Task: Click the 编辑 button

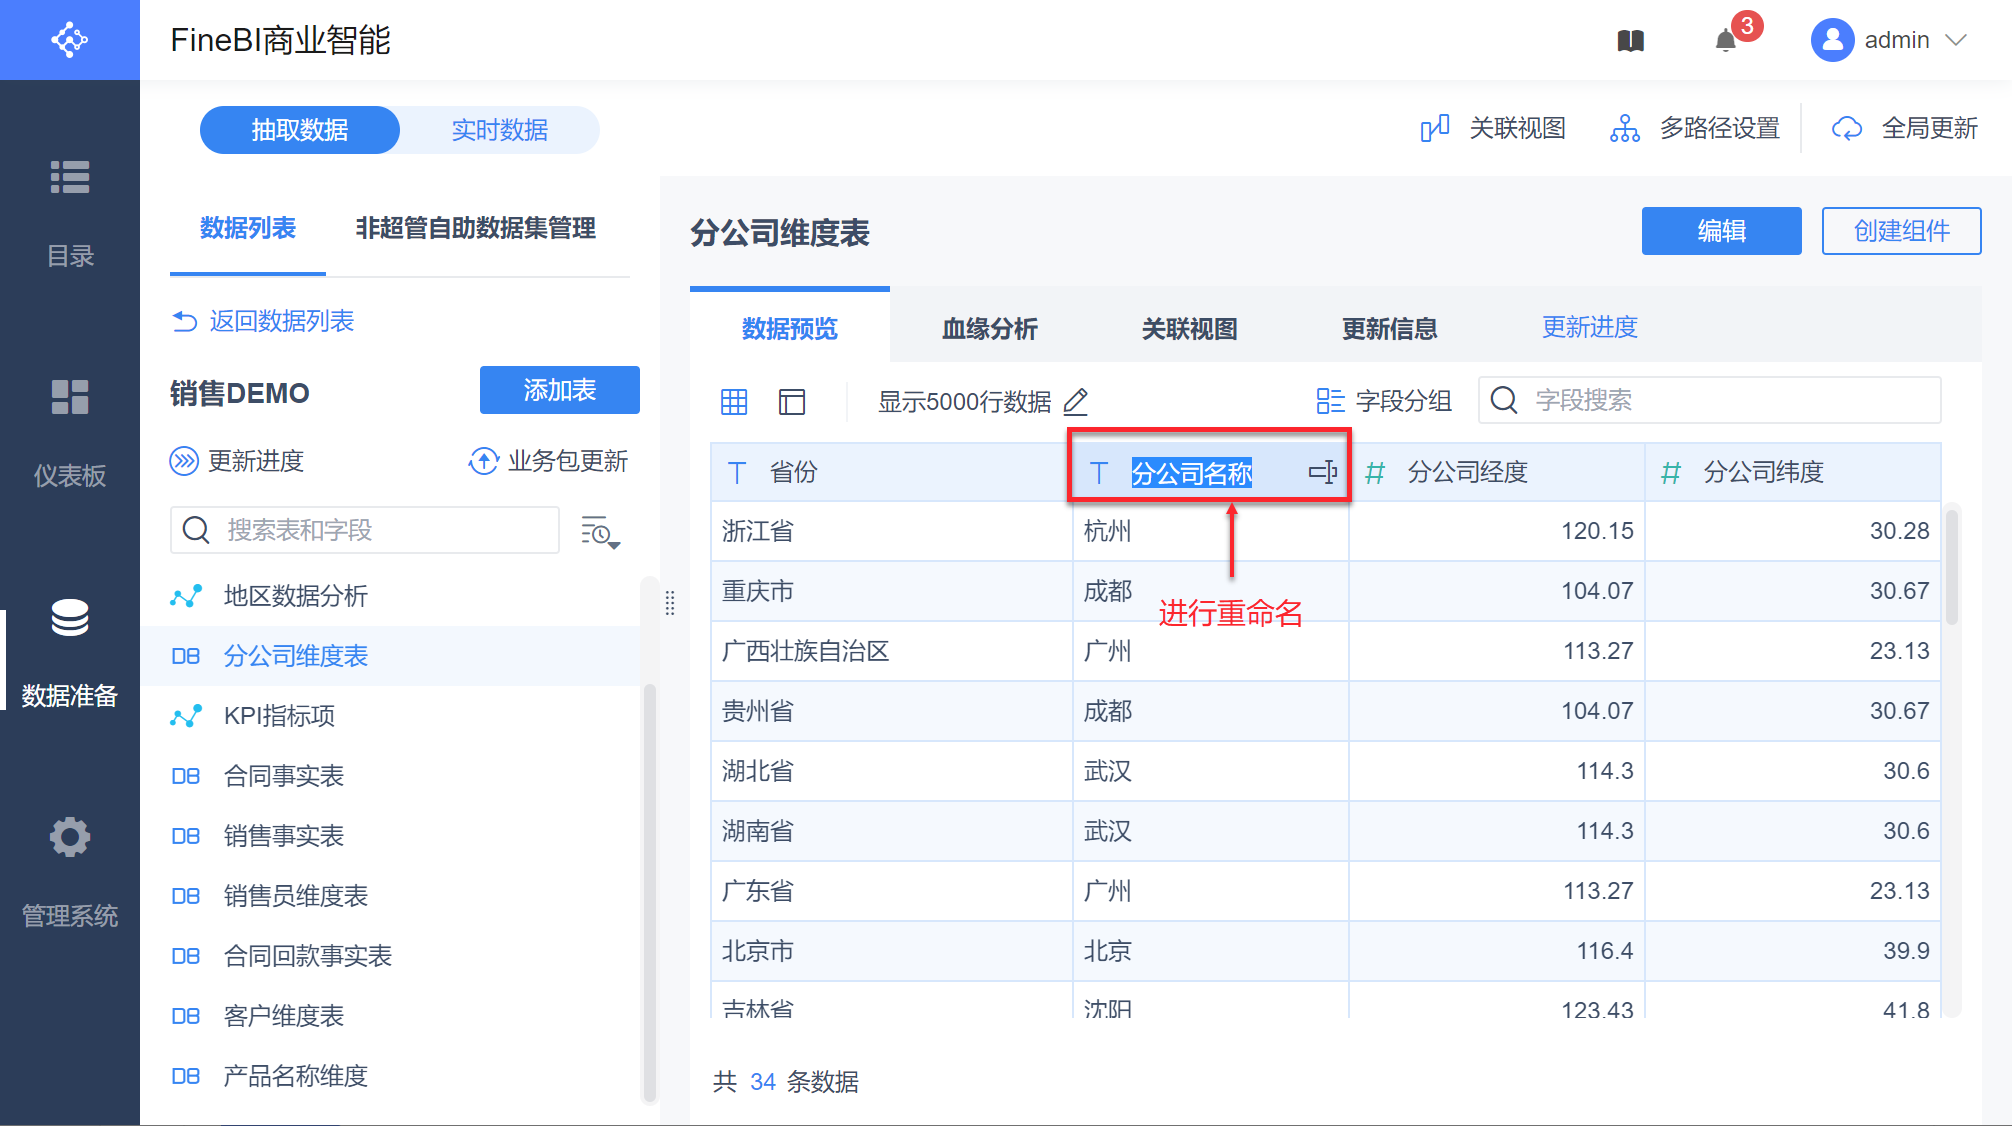Action: [x=1721, y=231]
